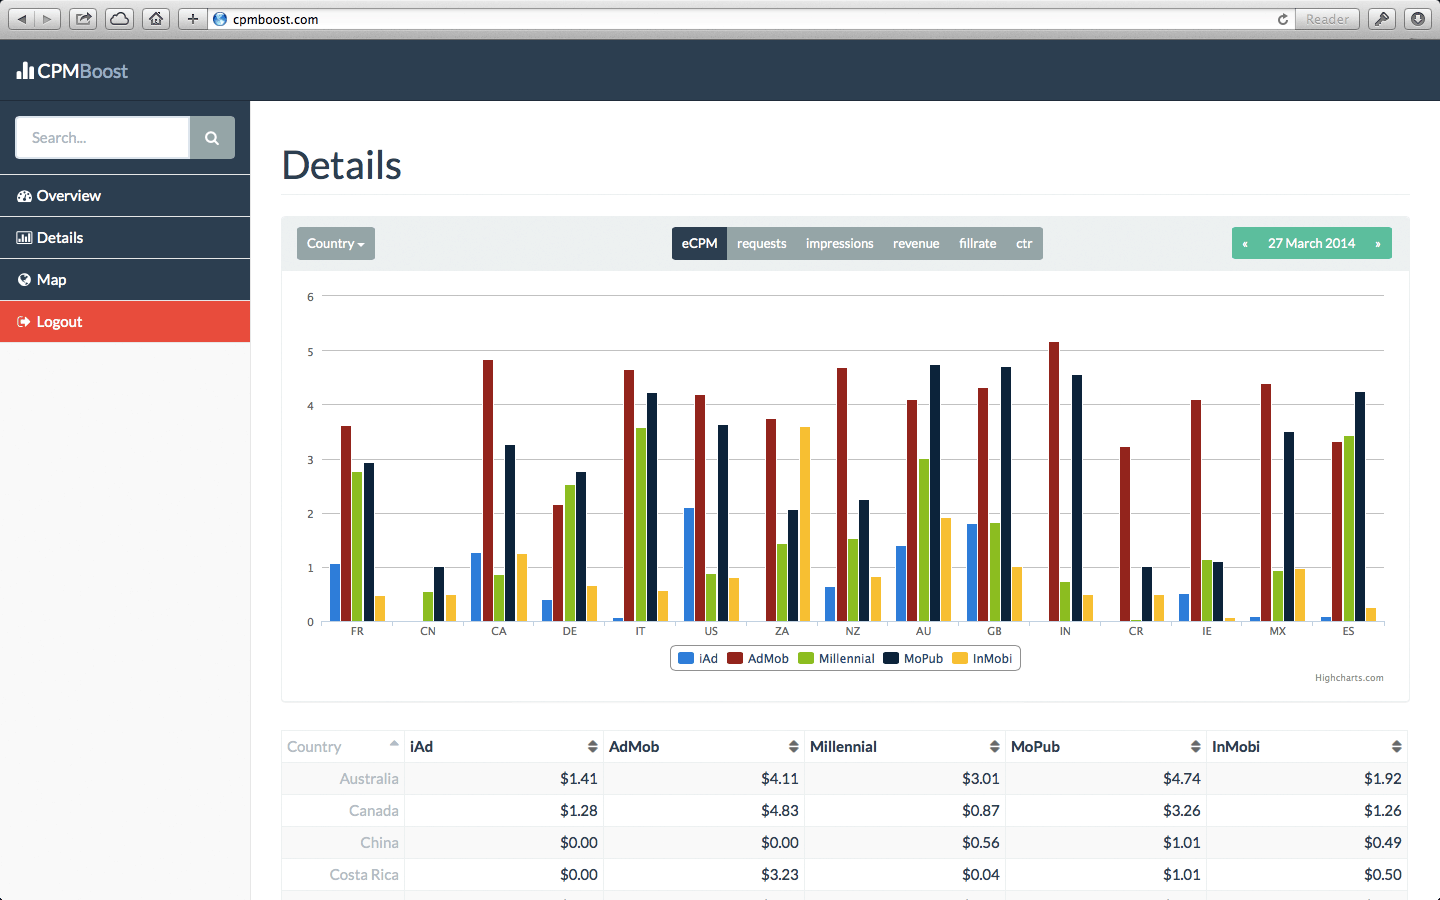The image size is (1440, 900).
Task: Click the CPMBoost logo
Action: click(72, 71)
